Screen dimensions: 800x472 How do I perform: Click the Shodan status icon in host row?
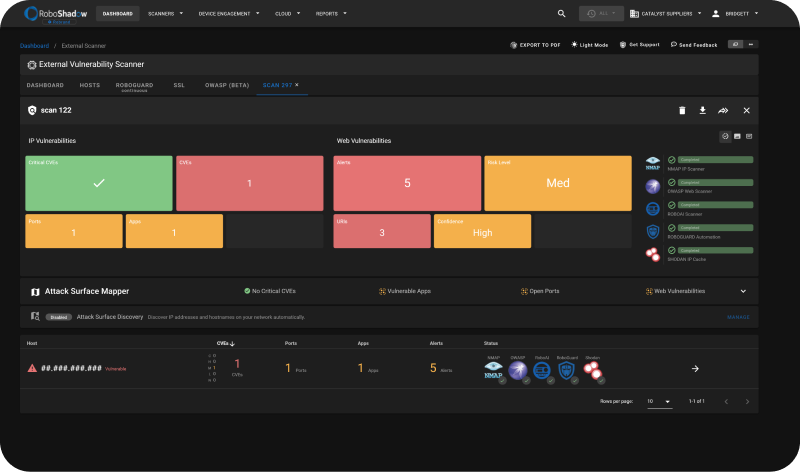coord(592,370)
